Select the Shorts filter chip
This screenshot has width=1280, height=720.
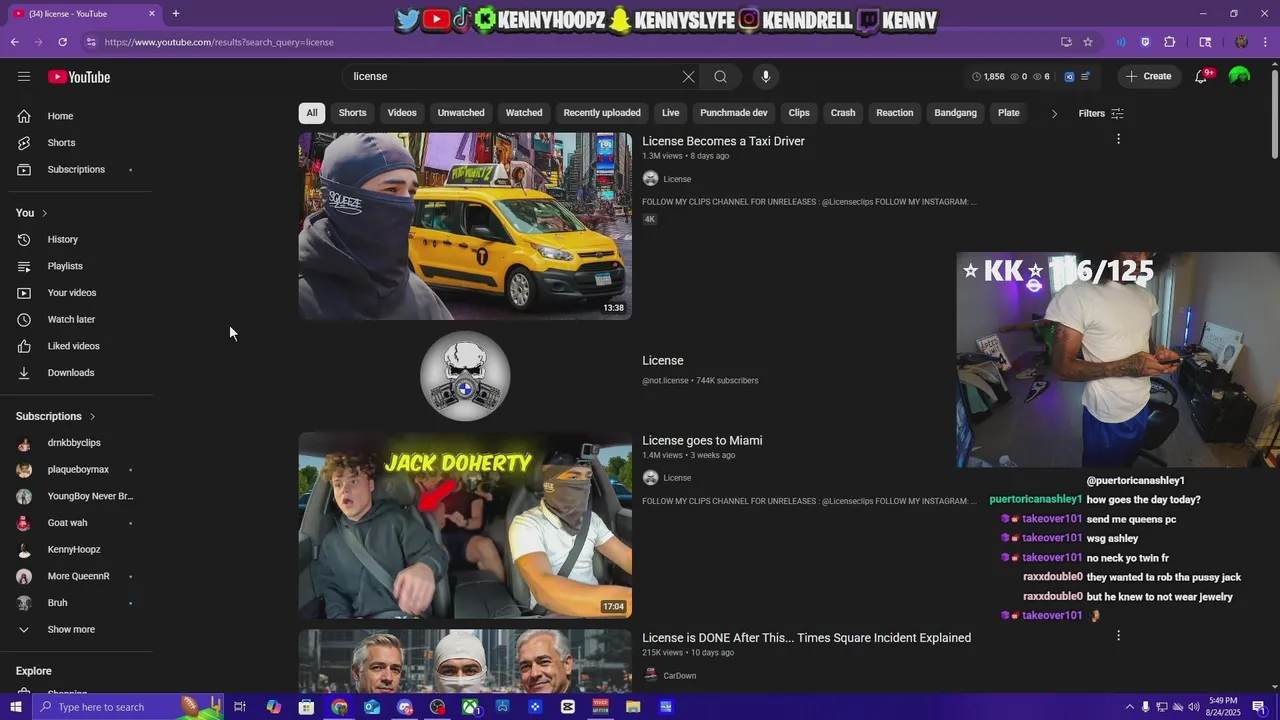point(352,113)
